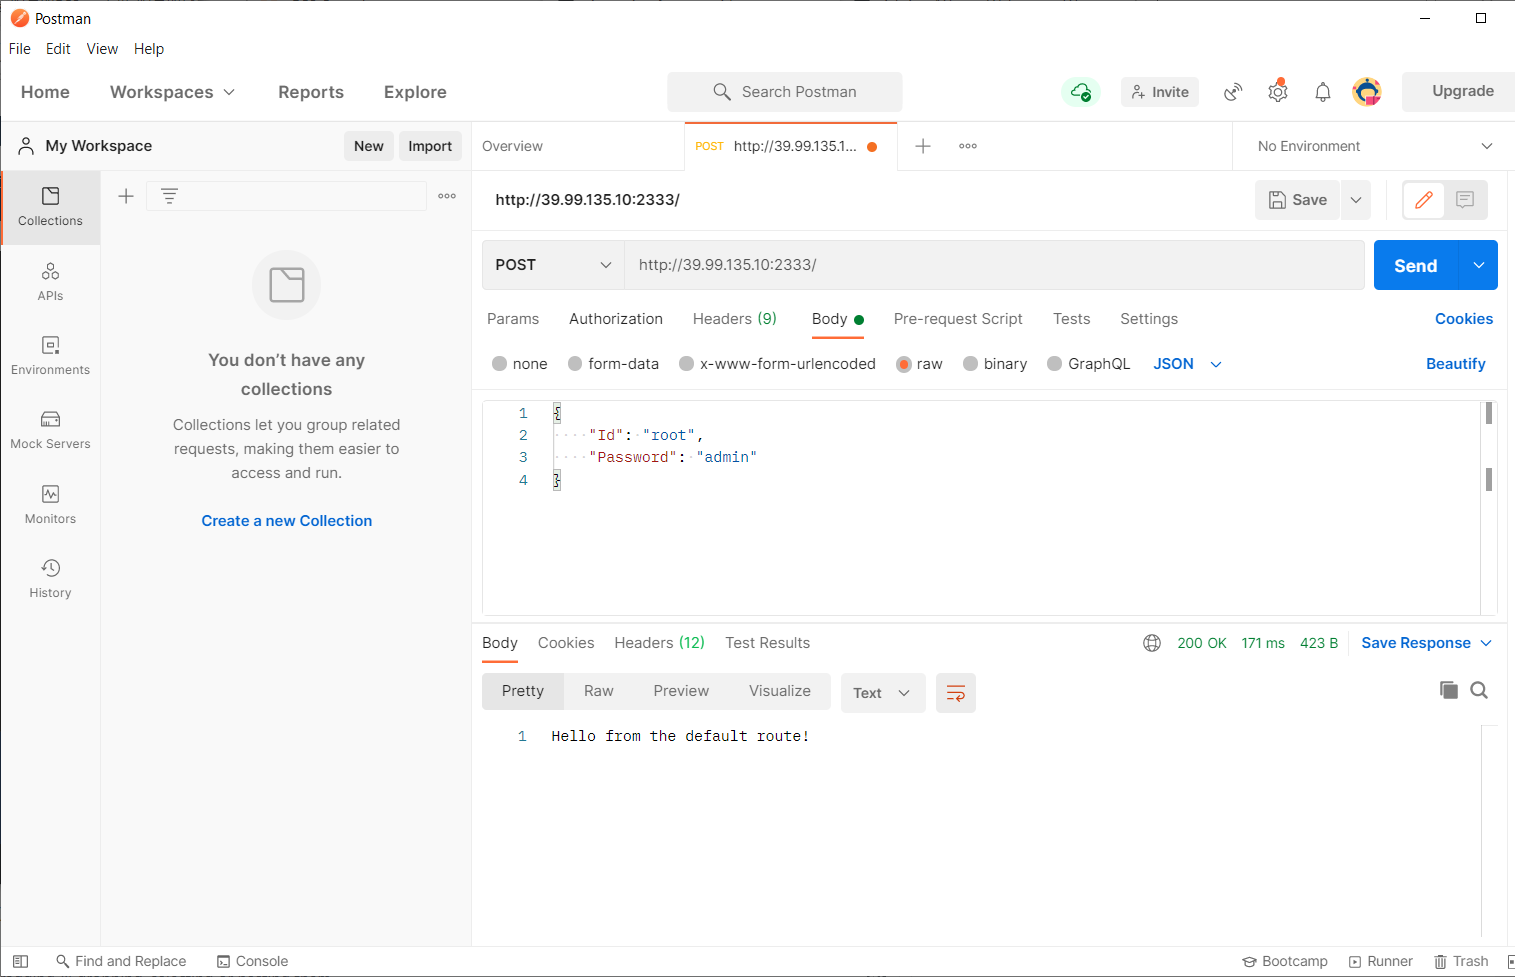The image size is (1515, 977).
Task: Click the user avatar icon
Action: tap(1367, 92)
